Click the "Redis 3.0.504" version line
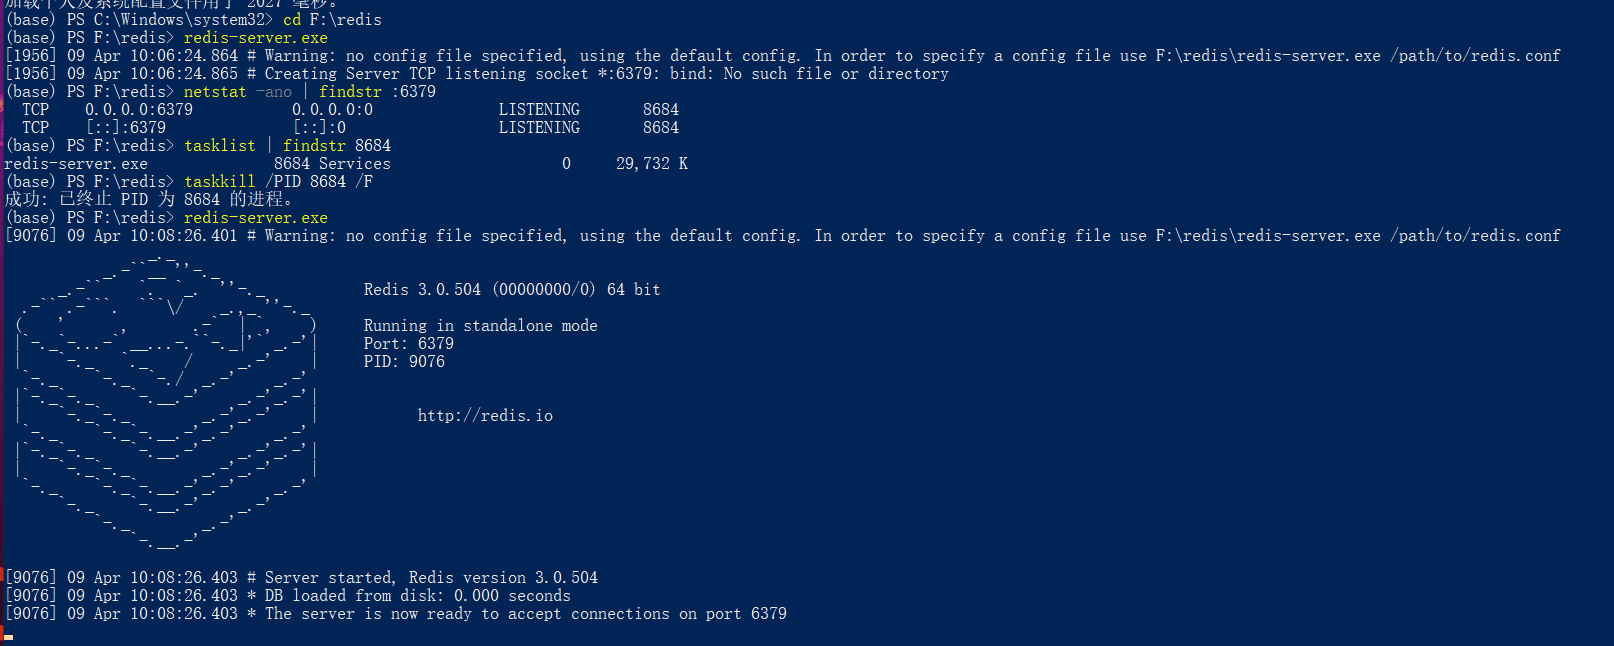This screenshot has width=1614, height=646. coord(512,290)
